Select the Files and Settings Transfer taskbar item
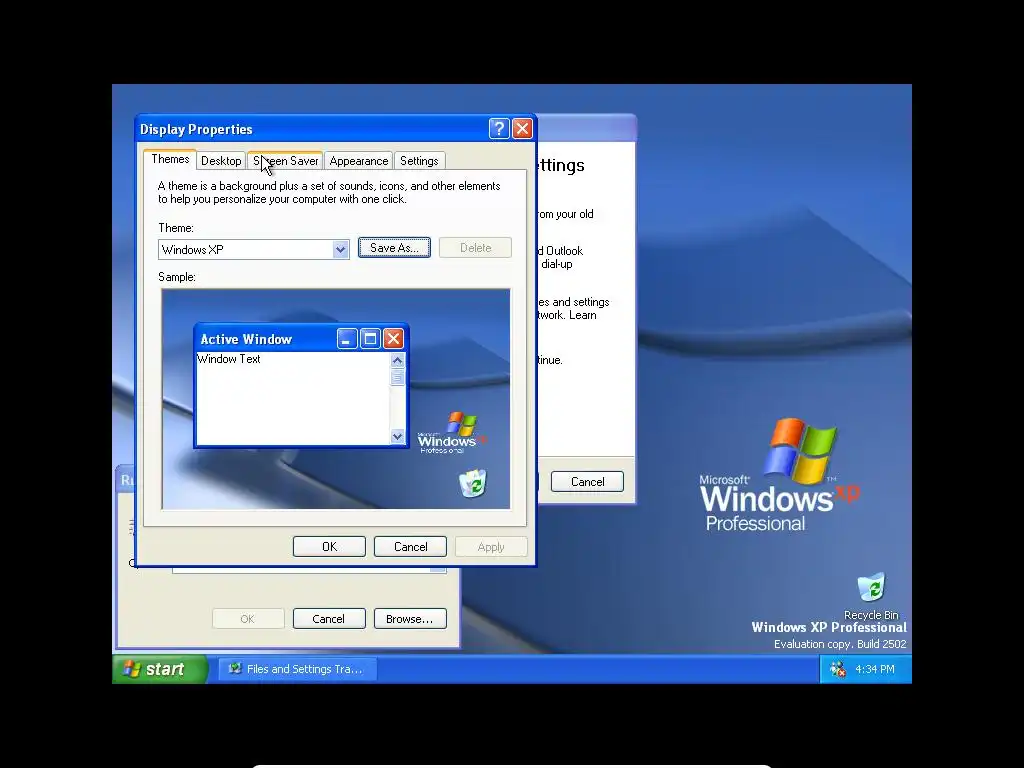Viewport: 1024px width, 768px height. coord(297,669)
